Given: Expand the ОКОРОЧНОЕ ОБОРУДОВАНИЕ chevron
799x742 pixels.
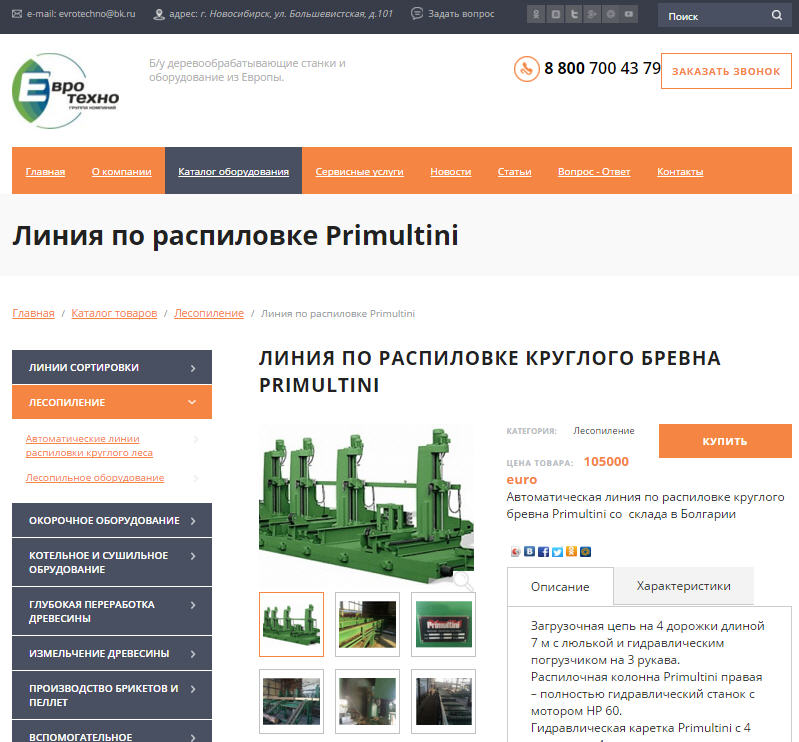Looking at the screenshot, I should coord(193,521).
